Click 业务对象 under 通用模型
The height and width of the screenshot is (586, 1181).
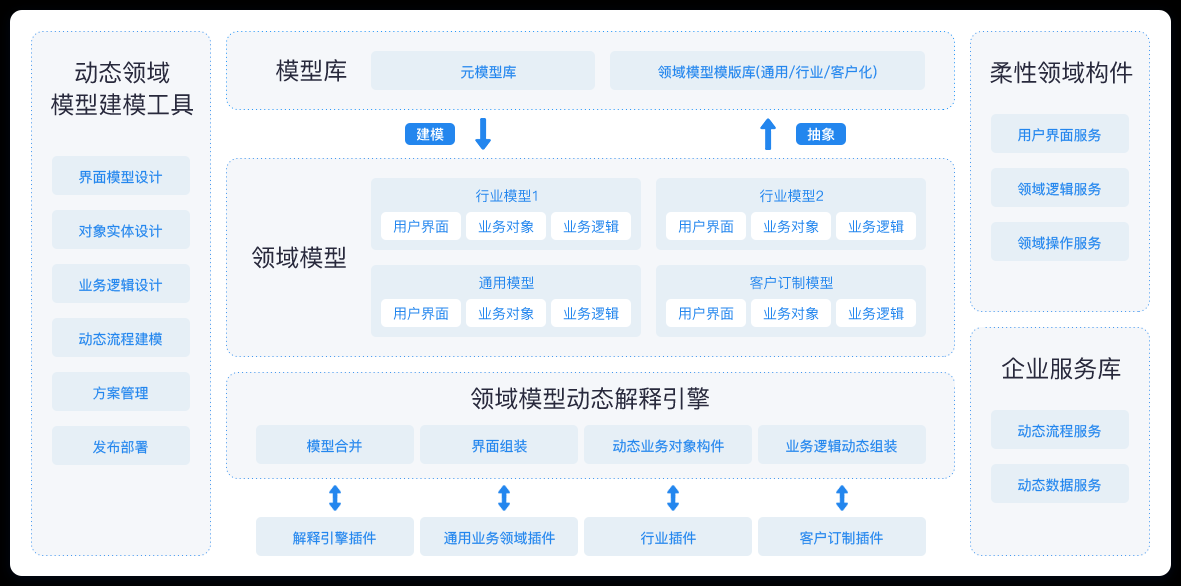coord(505,313)
